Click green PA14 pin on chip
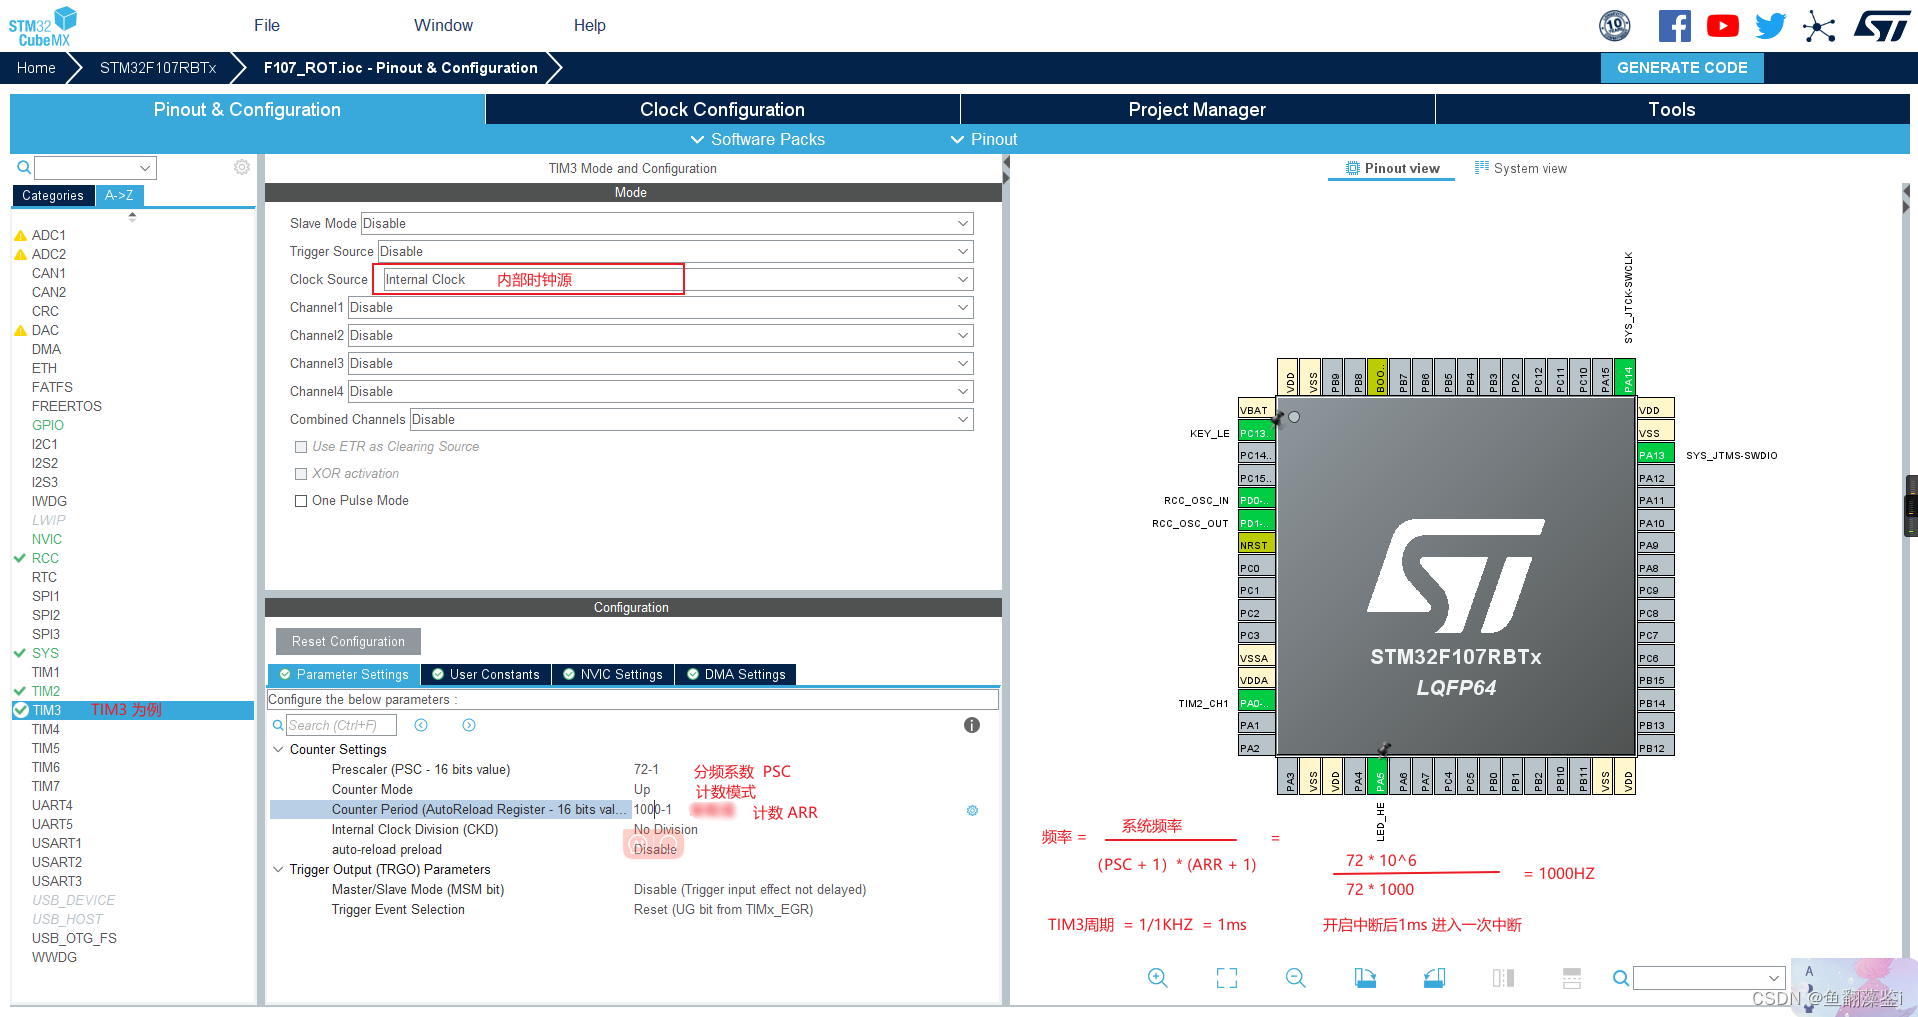1918x1017 pixels. tap(1626, 377)
